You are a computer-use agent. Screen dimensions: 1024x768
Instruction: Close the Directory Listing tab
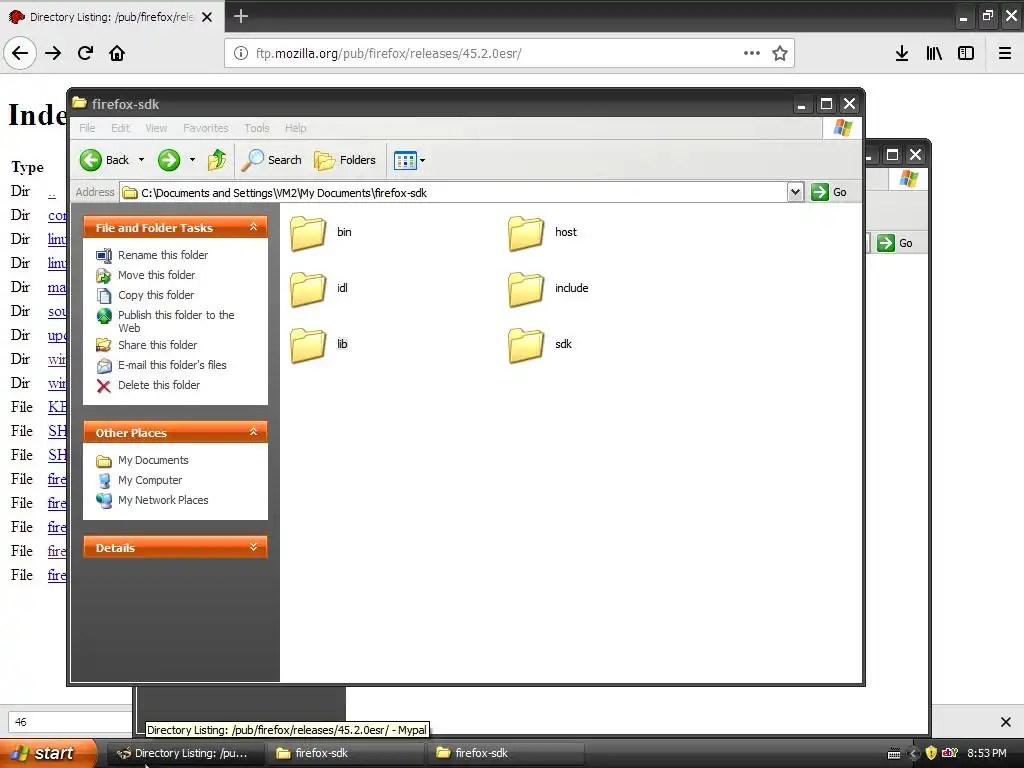207,17
